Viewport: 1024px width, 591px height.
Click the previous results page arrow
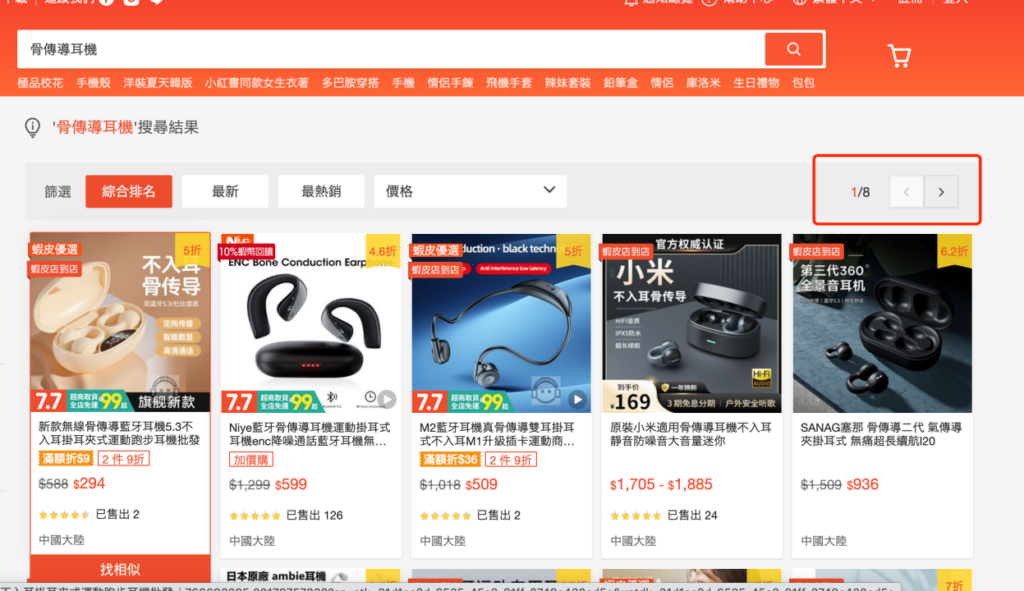(x=906, y=192)
